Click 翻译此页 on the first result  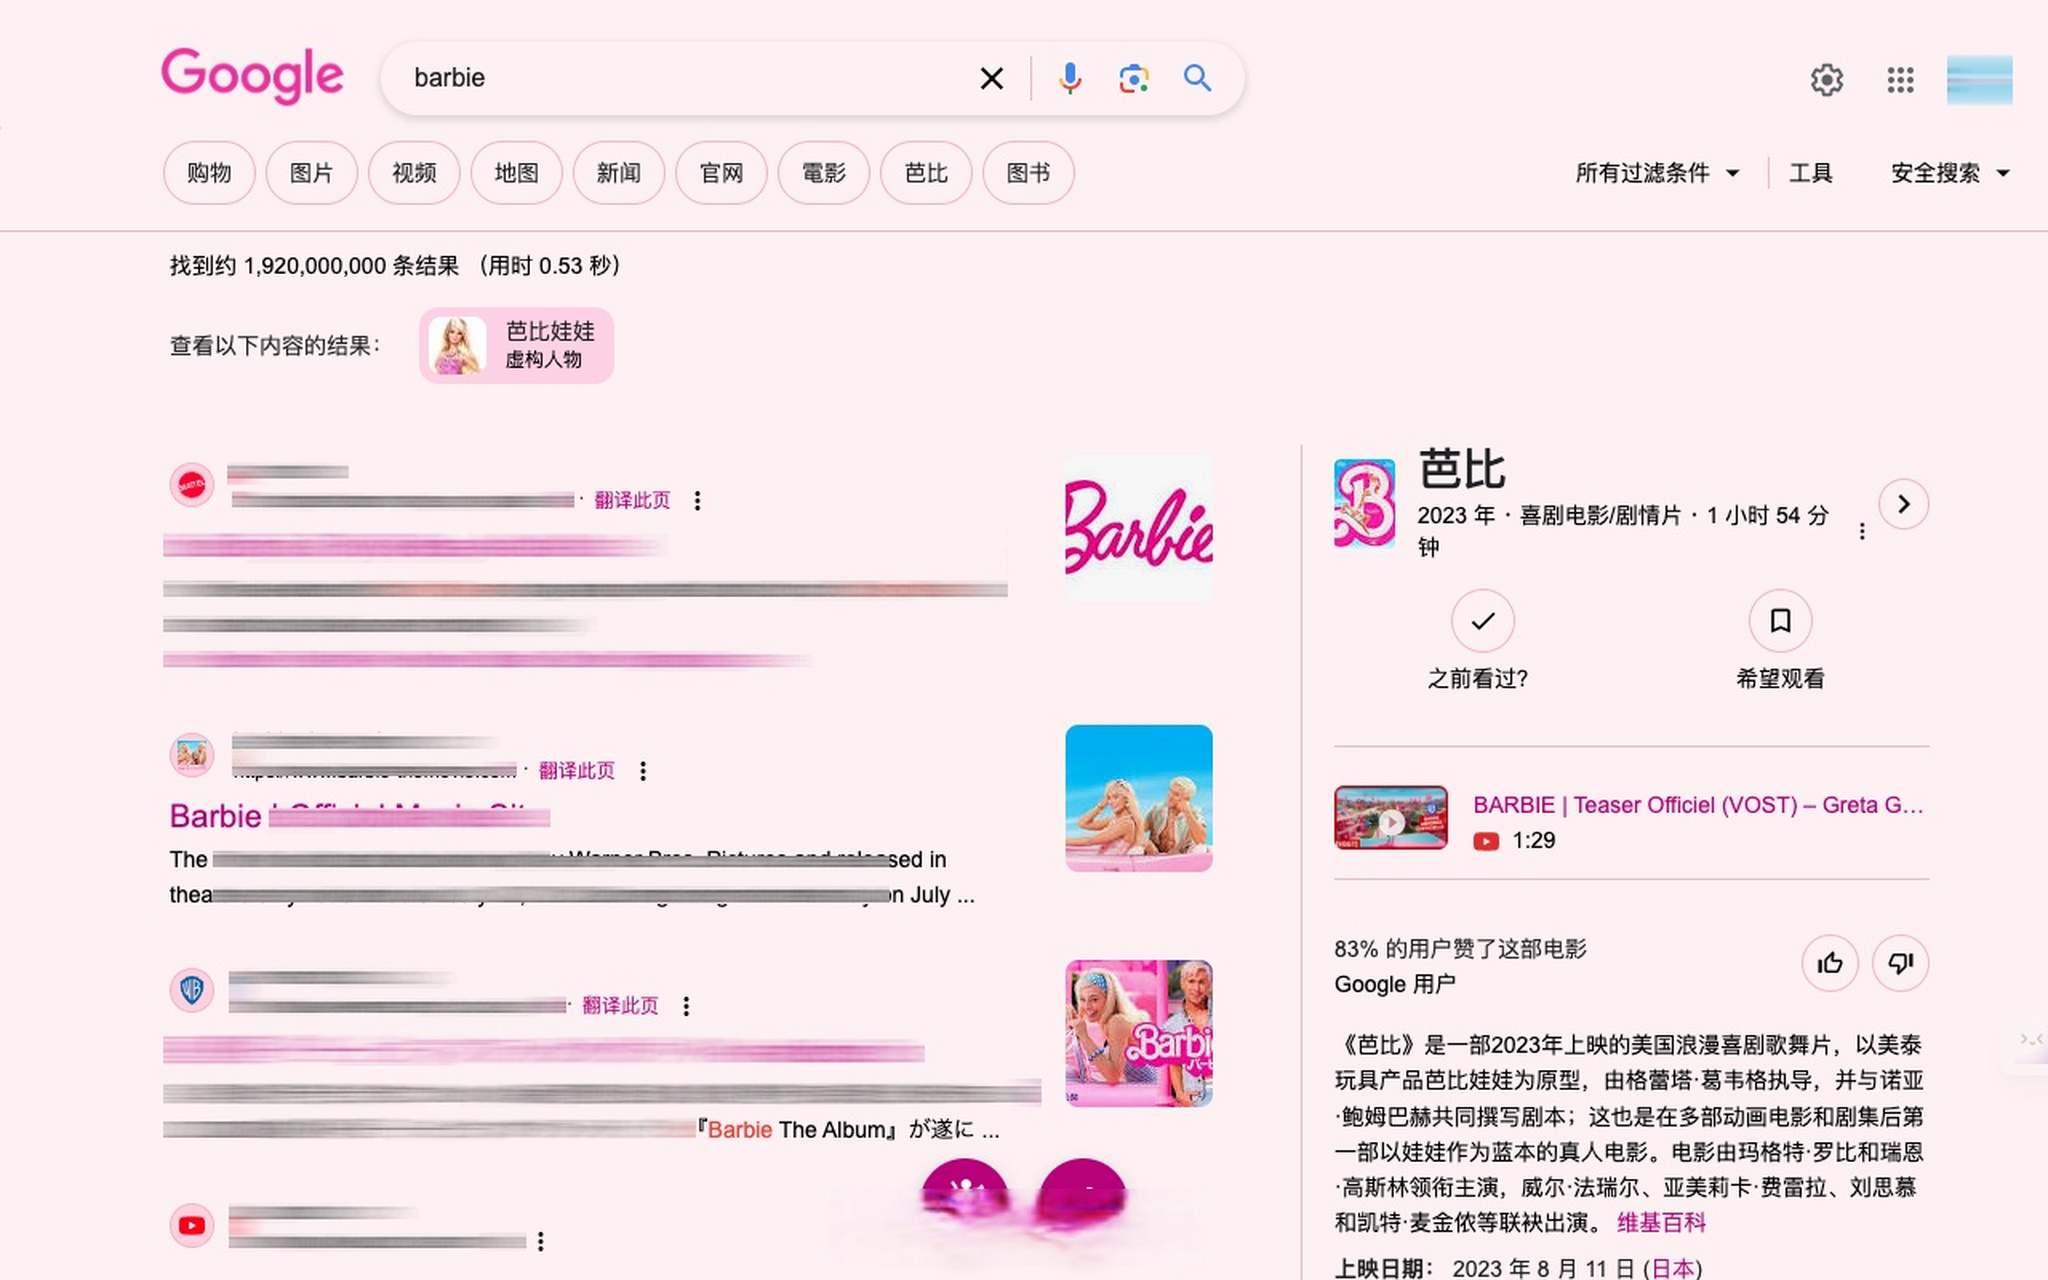tap(632, 500)
